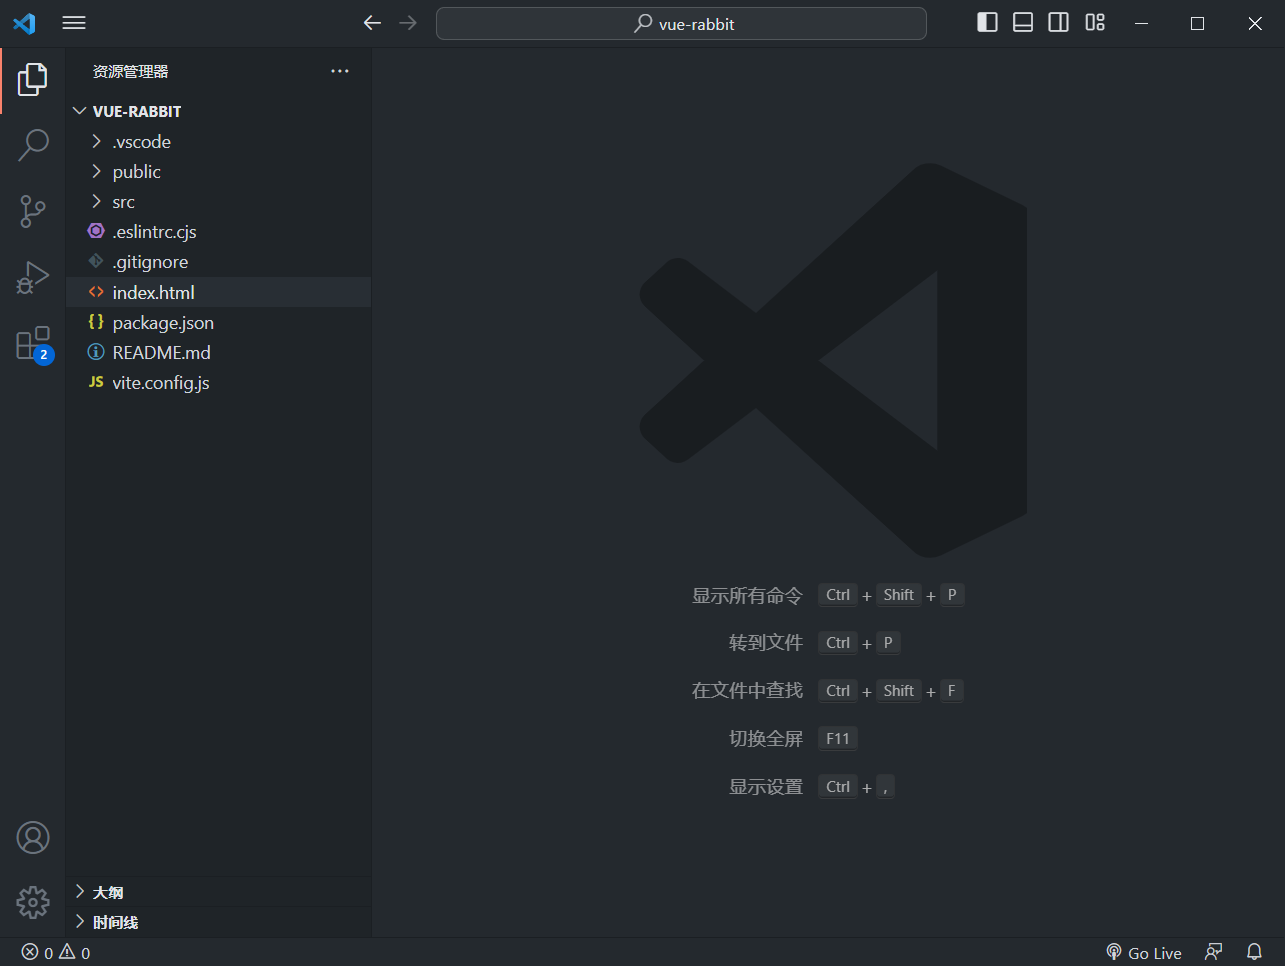
Task: Click the 资源管理器 explorer title
Action: [130, 72]
